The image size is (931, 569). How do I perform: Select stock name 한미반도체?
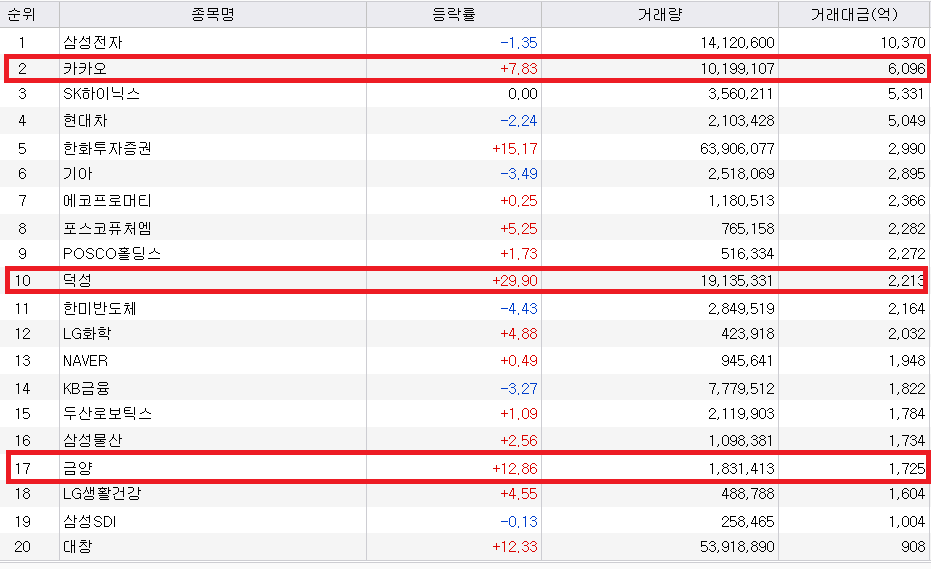coord(100,308)
